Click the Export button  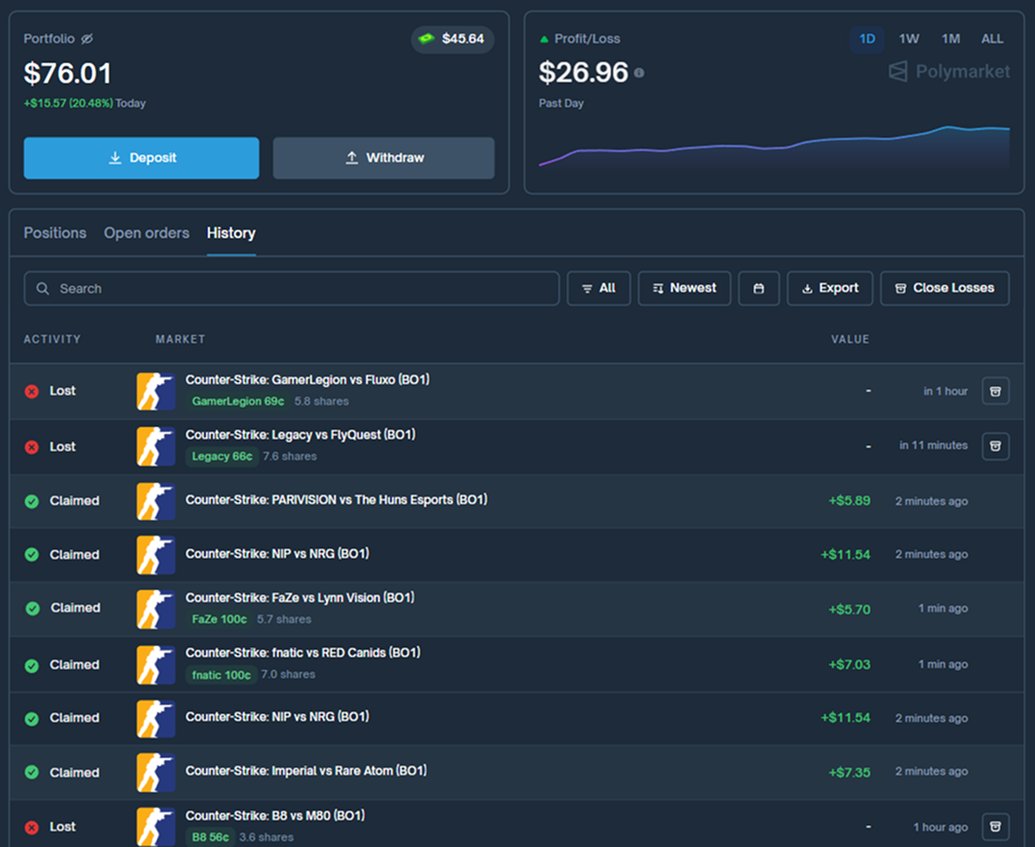830,288
